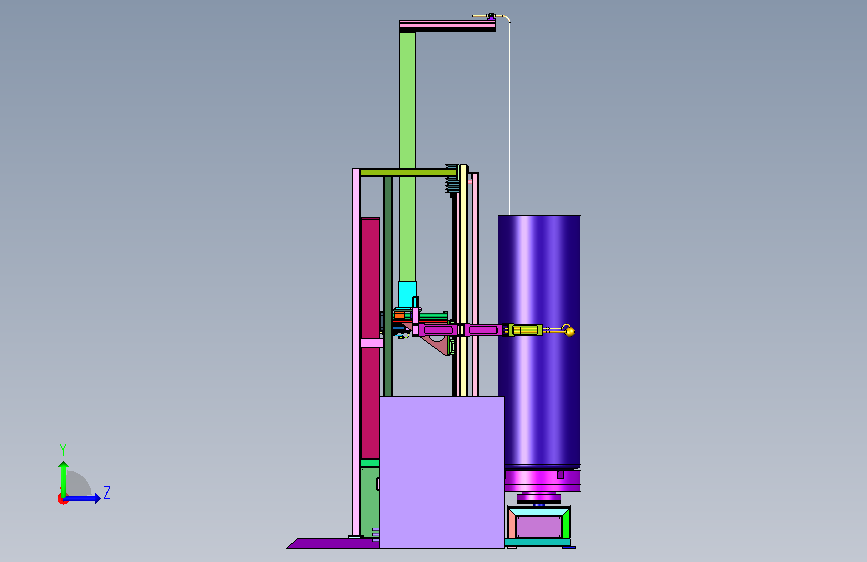Select the tall light-green vertical column
This screenshot has width=867, height=562.
[x=408, y=156]
